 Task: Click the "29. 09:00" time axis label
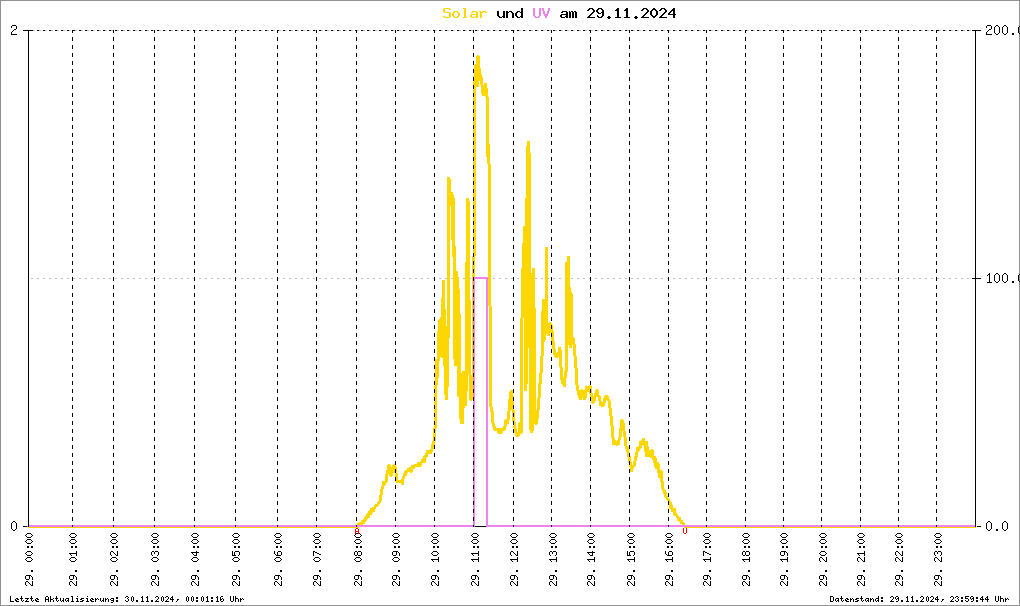[x=396, y=559]
